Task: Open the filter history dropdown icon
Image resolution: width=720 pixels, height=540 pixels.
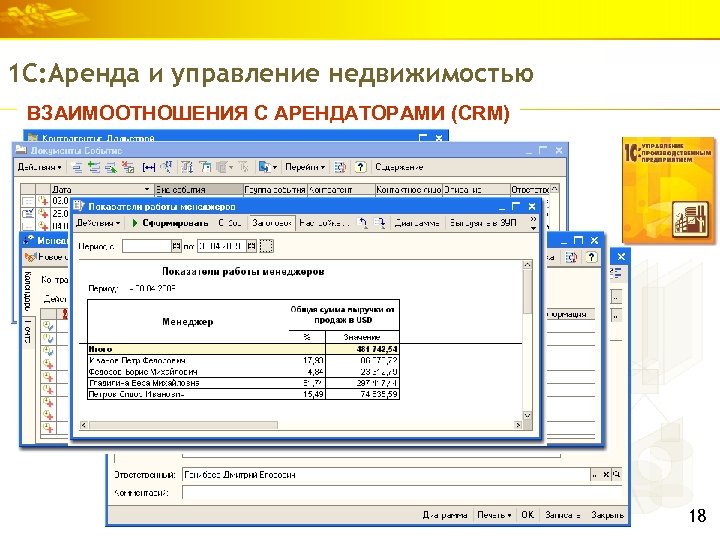Action: (x=224, y=168)
